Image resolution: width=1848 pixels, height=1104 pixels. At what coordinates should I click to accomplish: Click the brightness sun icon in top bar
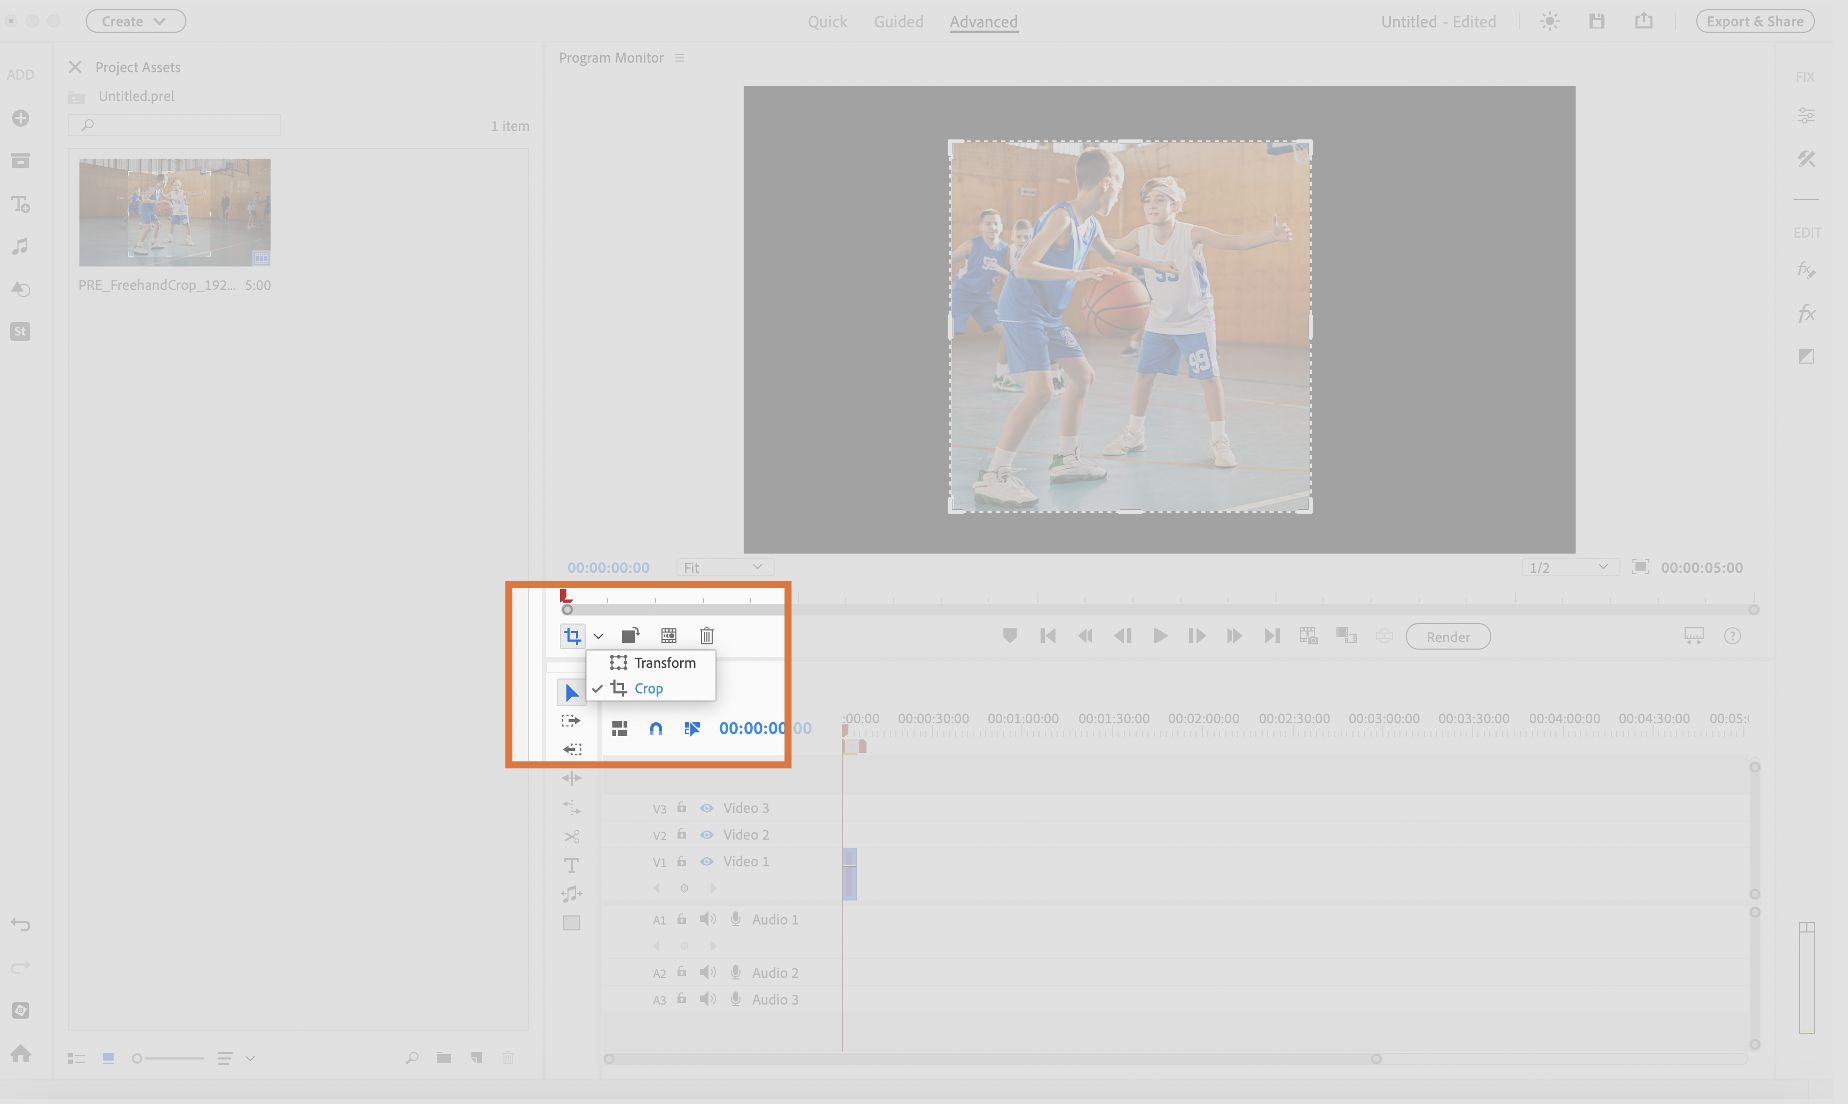click(x=1550, y=21)
